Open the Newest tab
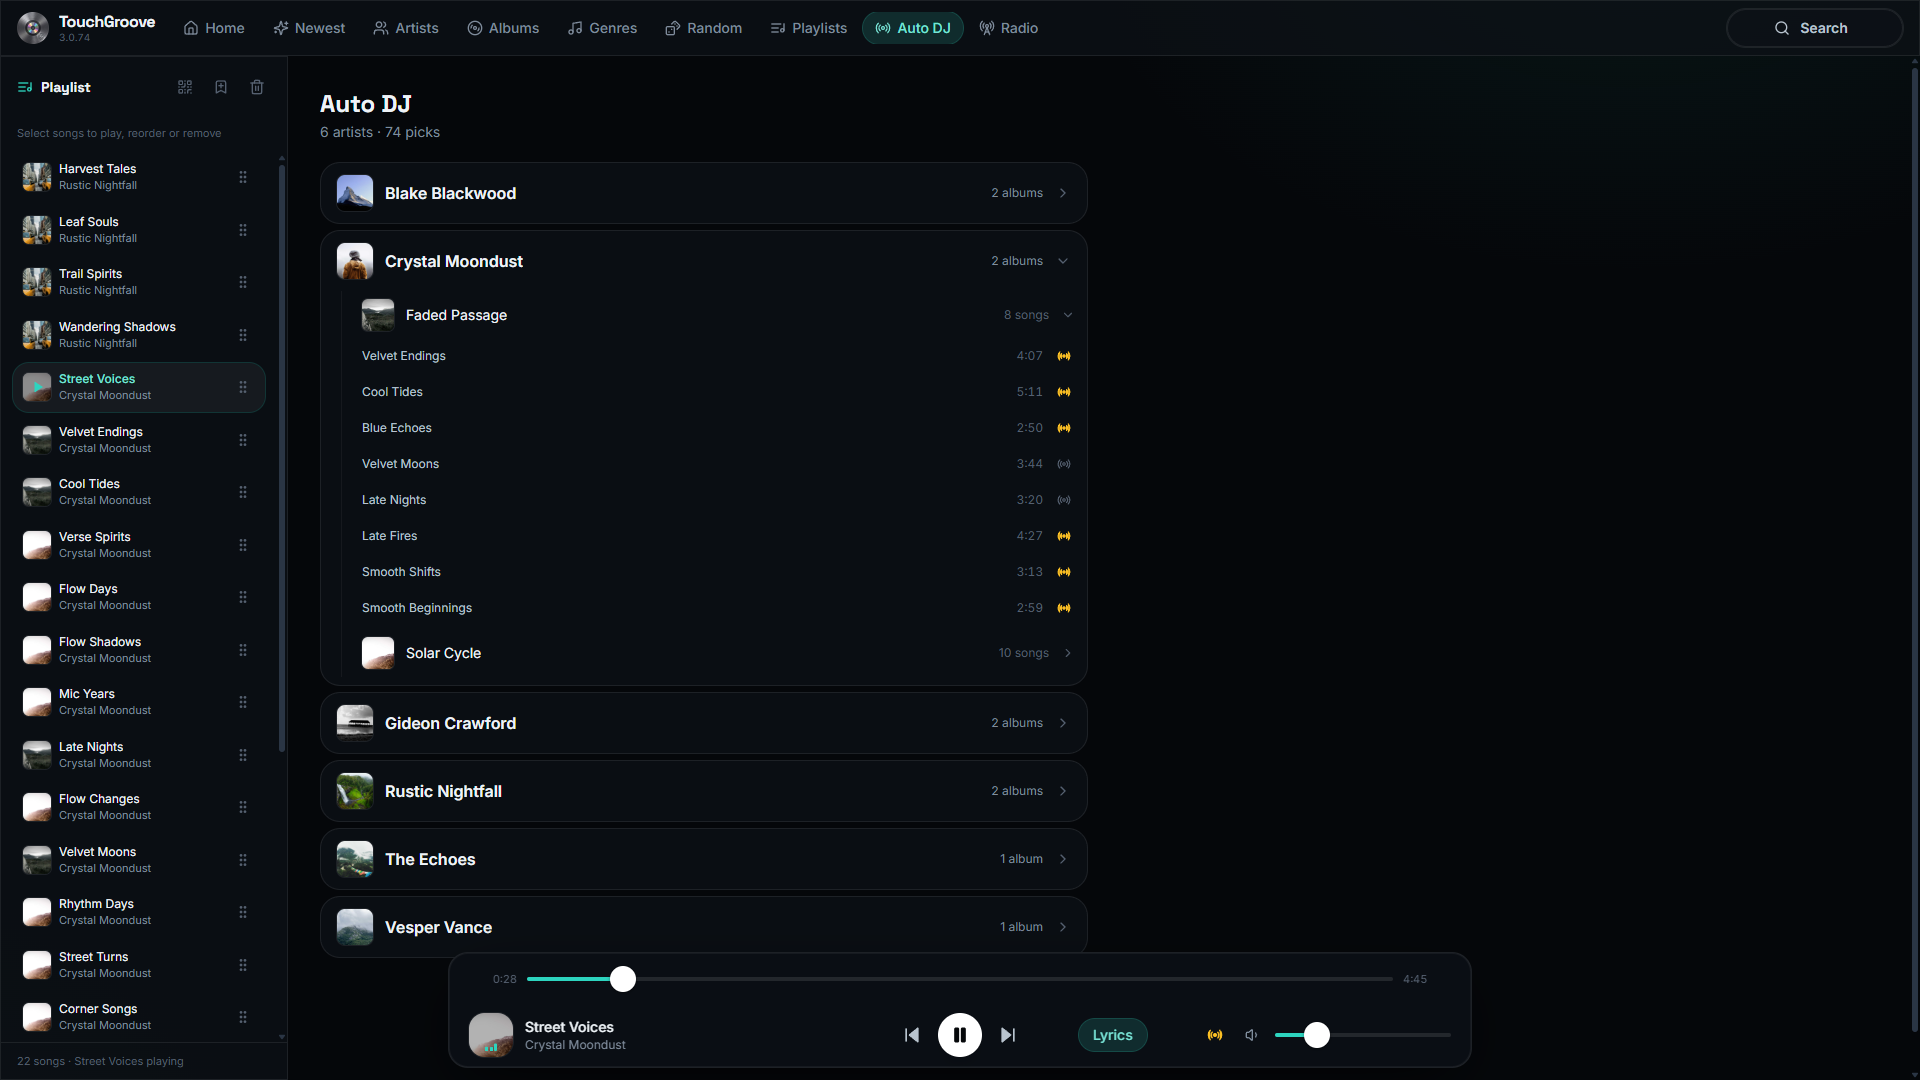This screenshot has width=1920, height=1080. pos(309,28)
